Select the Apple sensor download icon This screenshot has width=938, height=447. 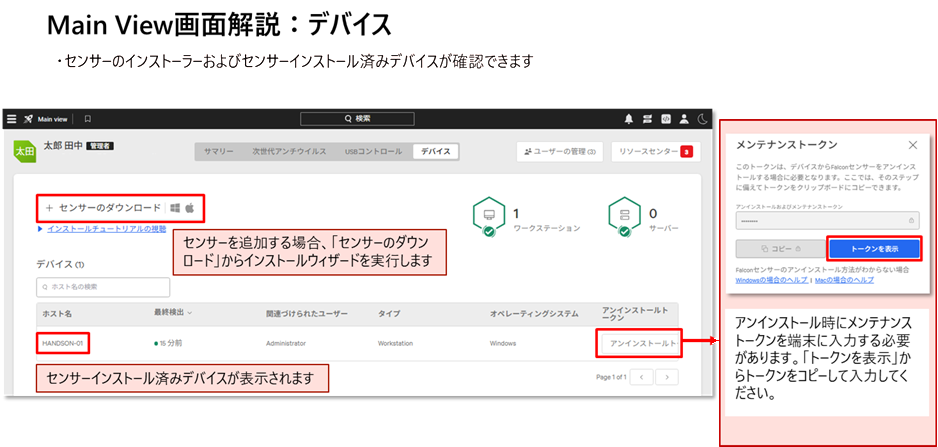point(189,207)
